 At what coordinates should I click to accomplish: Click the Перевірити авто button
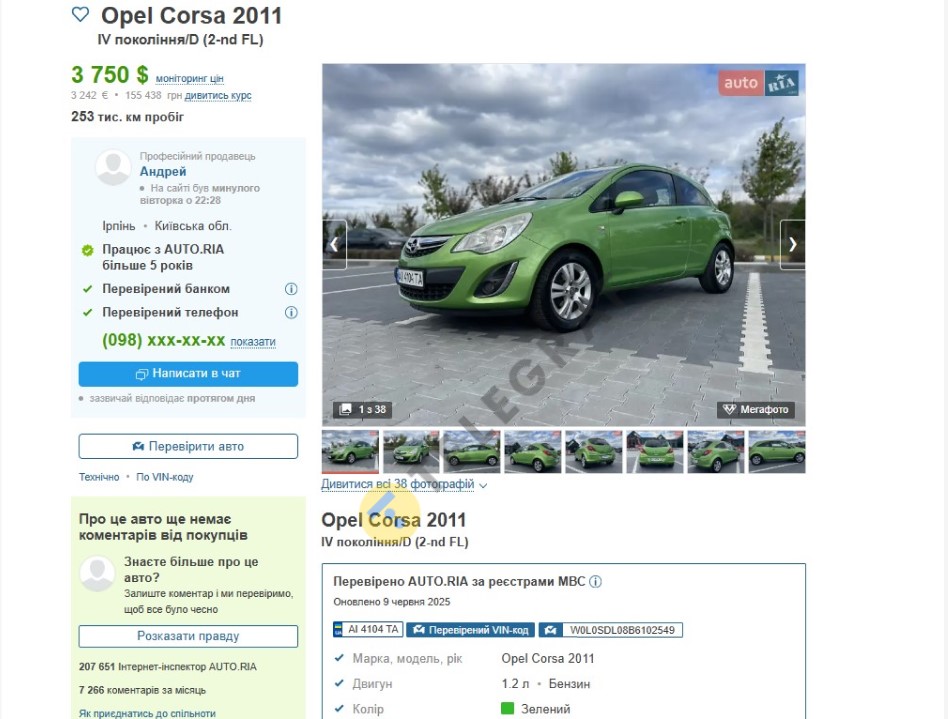(x=188, y=446)
